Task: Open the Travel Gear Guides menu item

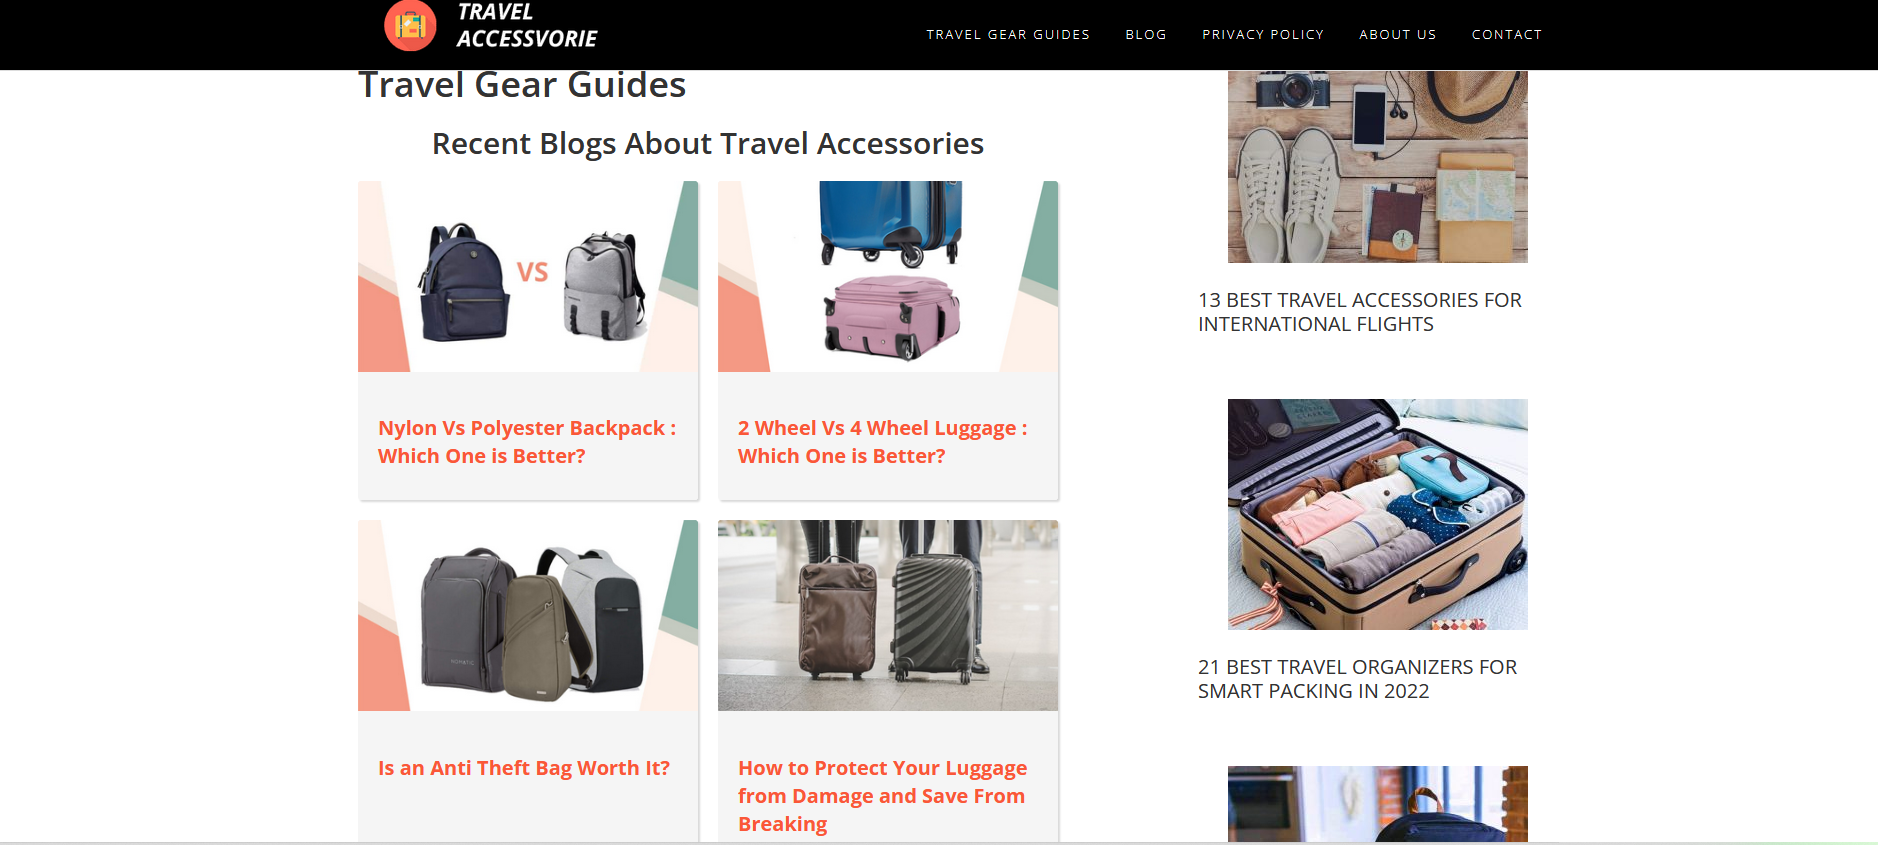Action: point(1008,34)
